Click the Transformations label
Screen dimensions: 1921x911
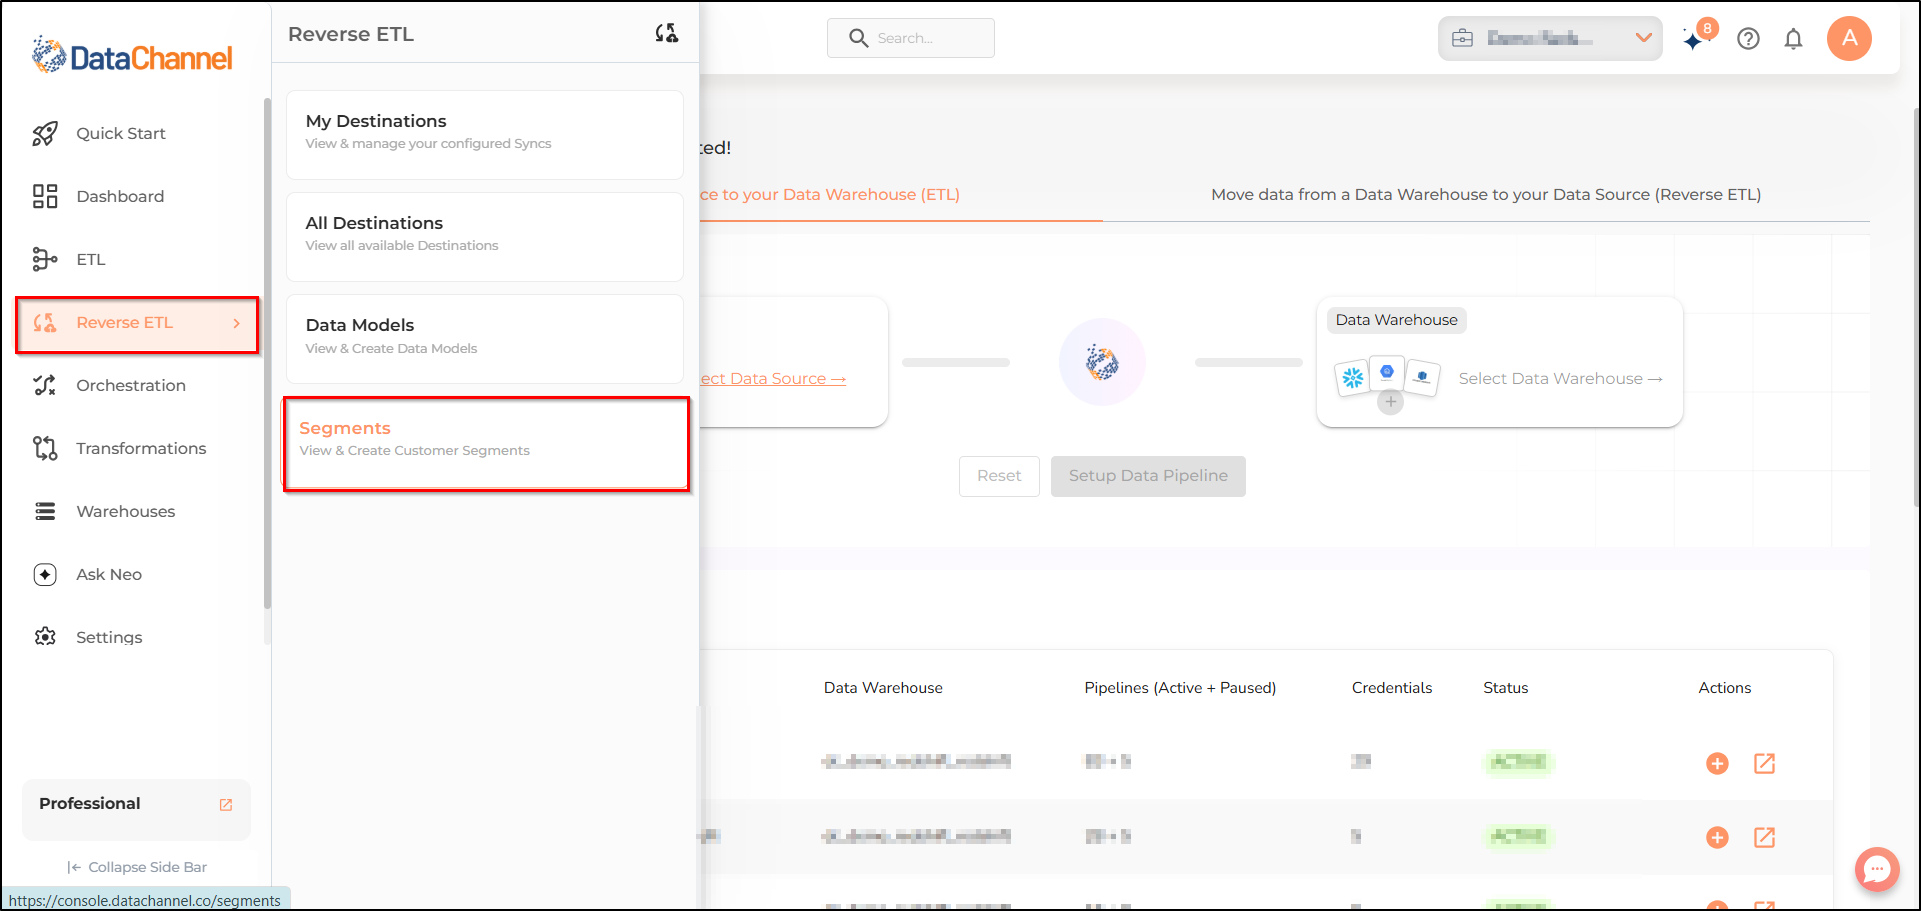click(x=141, y=449)
